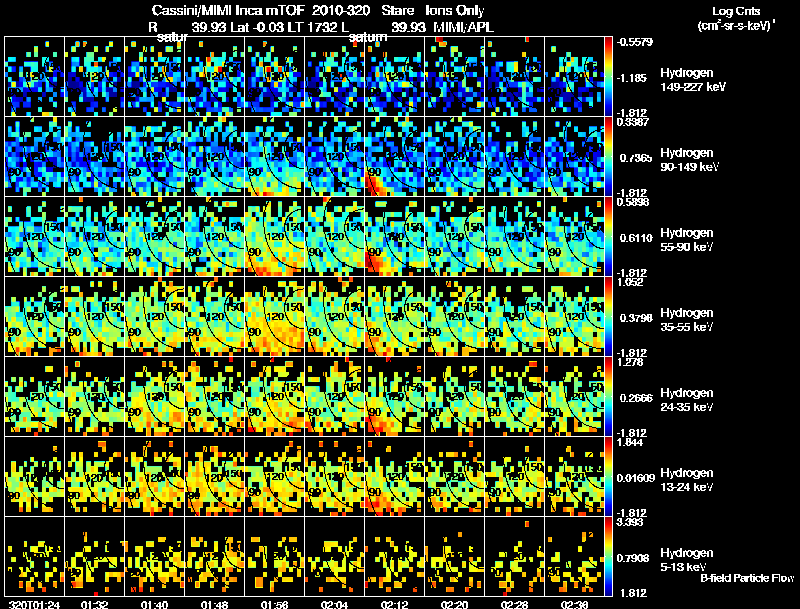Open the 35-55 keV image panel at 02:04
This screenshot has height=609, width=800.
pos(335,316)
